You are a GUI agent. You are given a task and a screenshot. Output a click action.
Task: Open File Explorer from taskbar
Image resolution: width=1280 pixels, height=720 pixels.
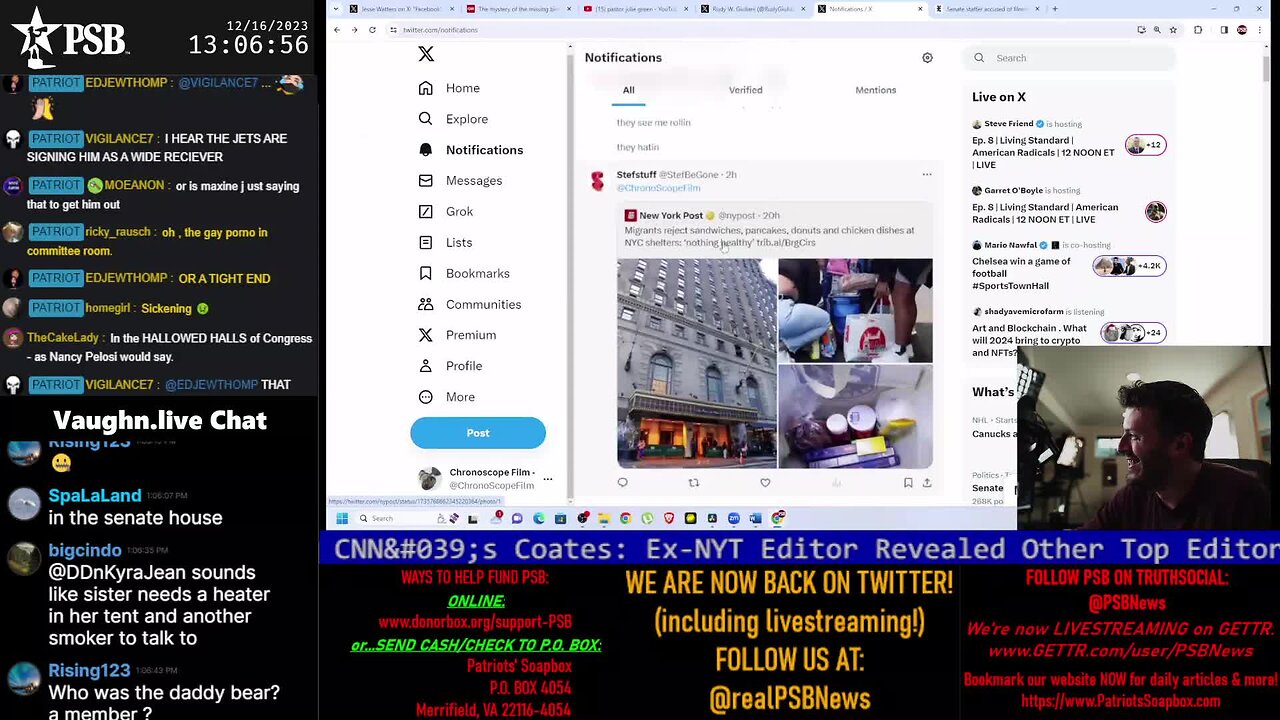pos(604,518)
